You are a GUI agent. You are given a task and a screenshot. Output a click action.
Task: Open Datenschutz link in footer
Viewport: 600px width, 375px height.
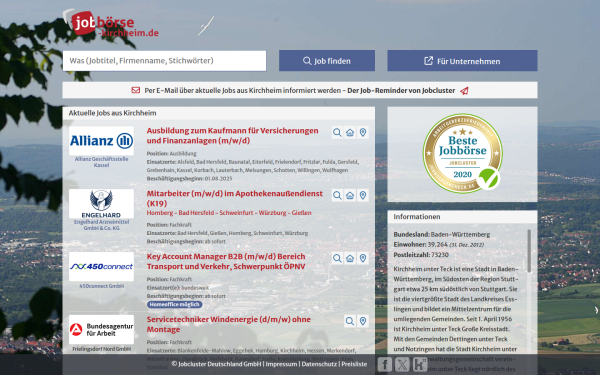[x=319, y=364]
